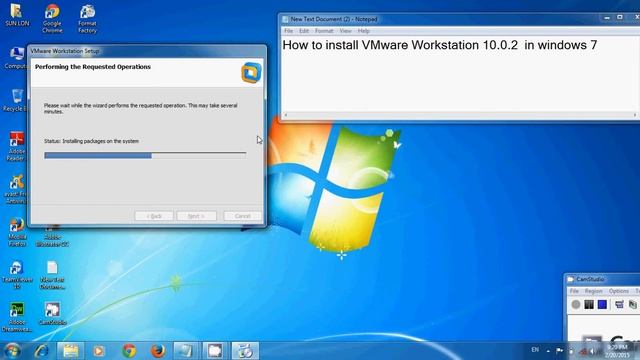Viewport: 640px width, 360px height.
Task: Toggle screen annotations icon in CamStudio toolbar
Action: click(x=619, y=304)
